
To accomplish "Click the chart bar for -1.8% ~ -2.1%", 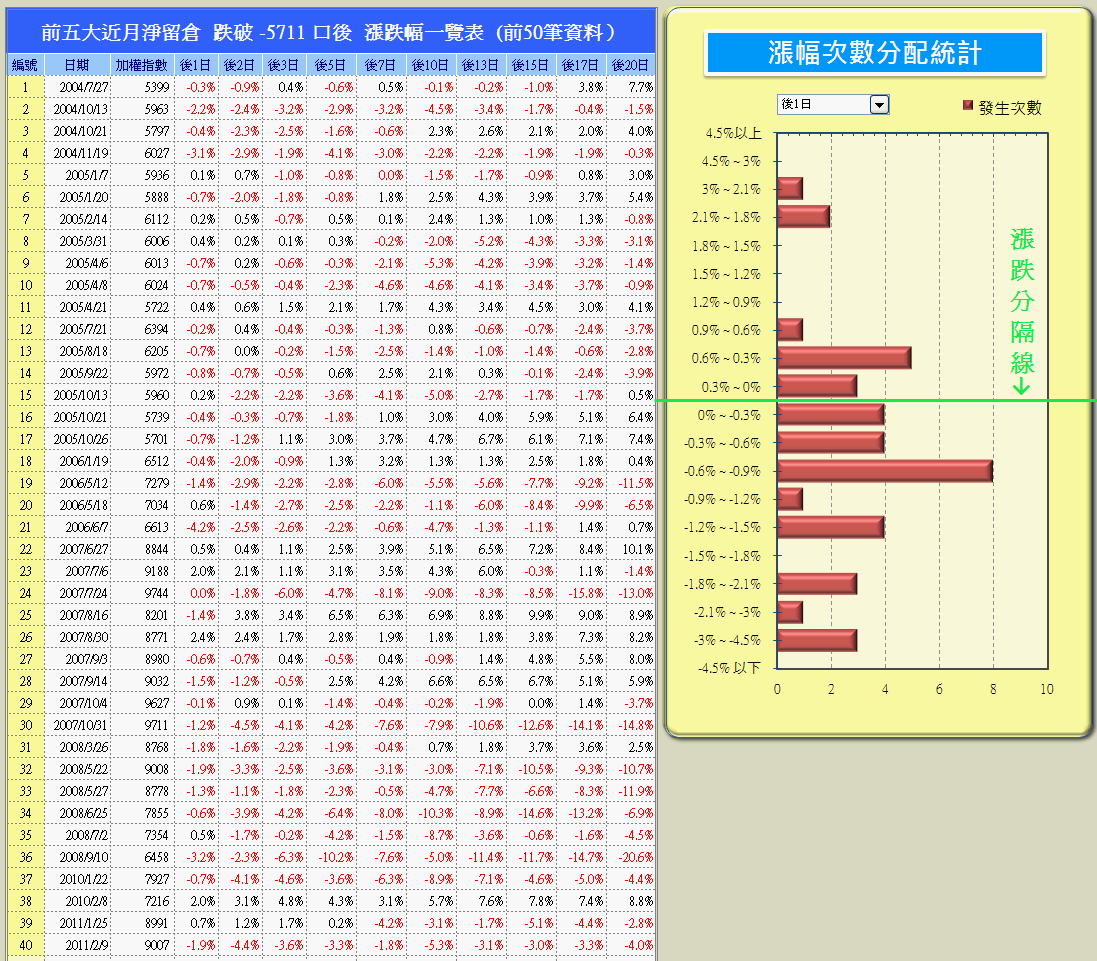I will click(817, 584).
